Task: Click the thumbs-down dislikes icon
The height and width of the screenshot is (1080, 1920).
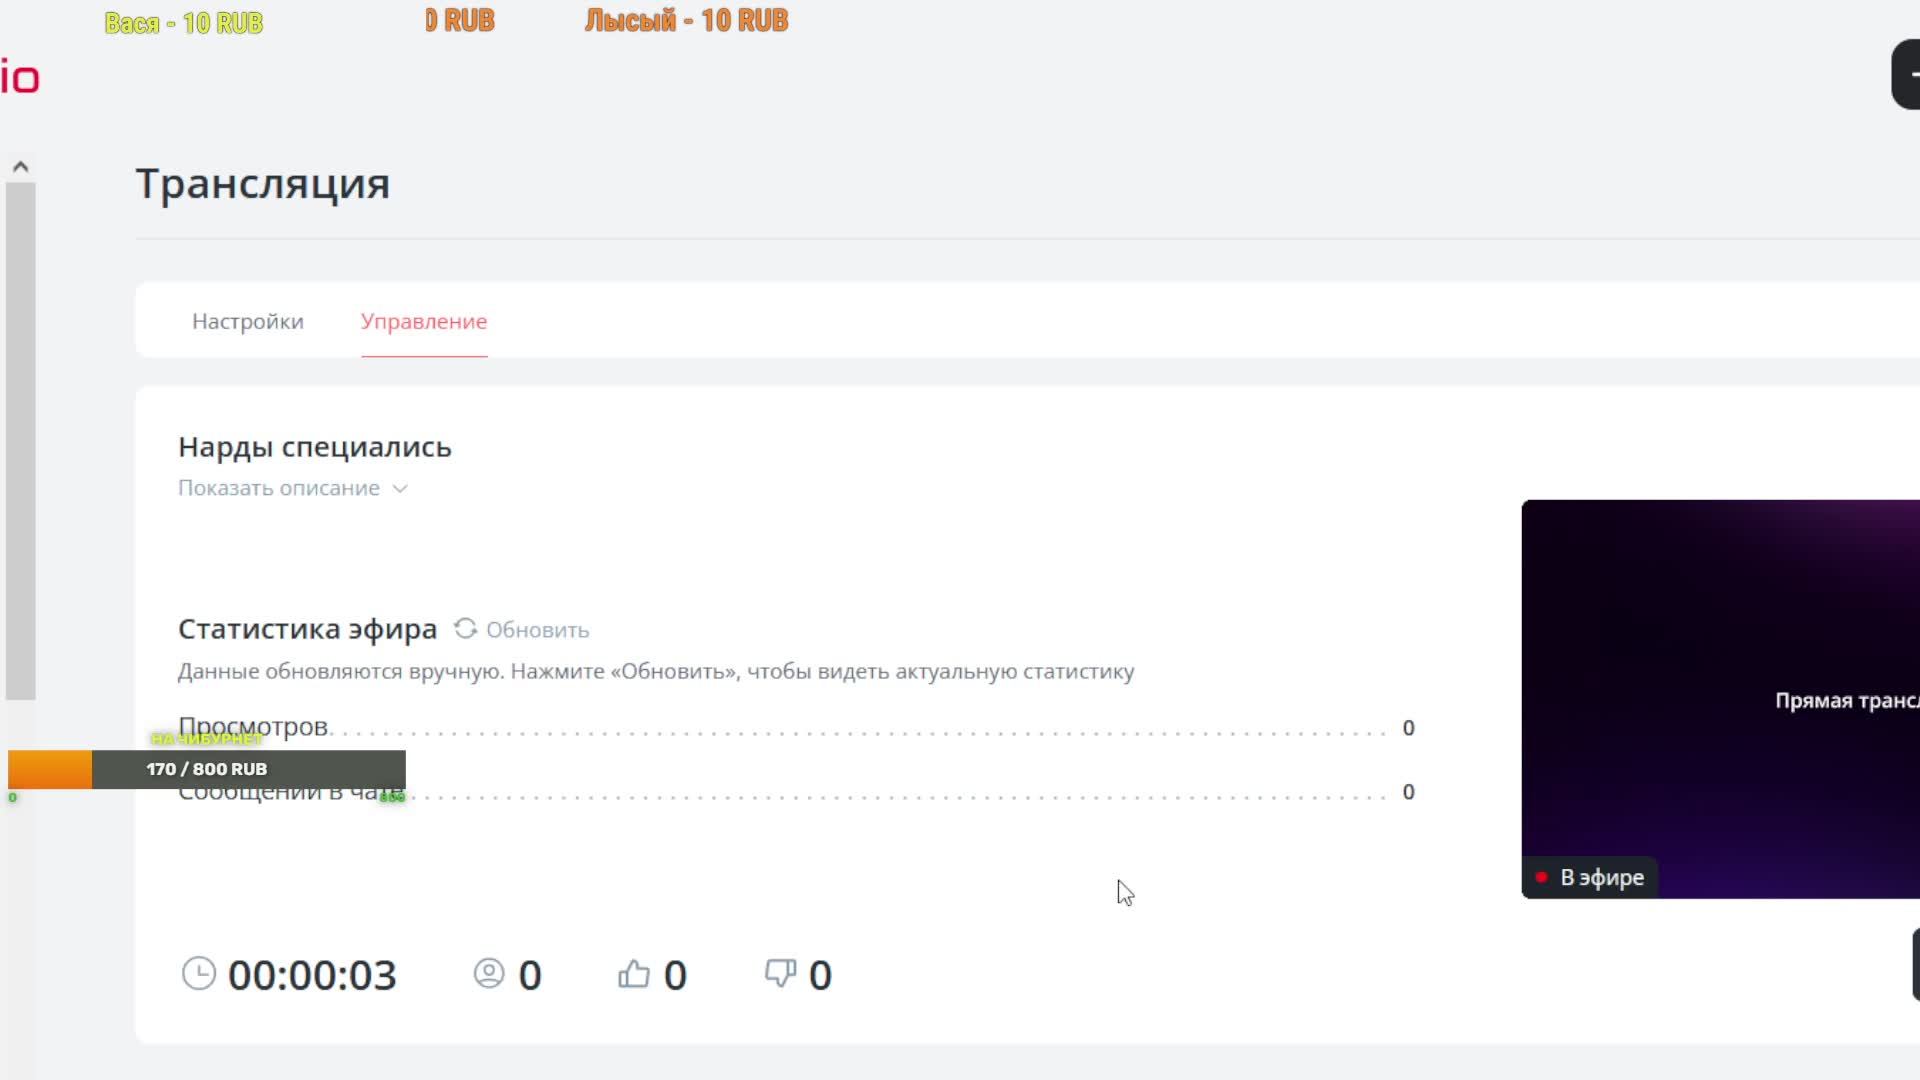Action: 780,973
